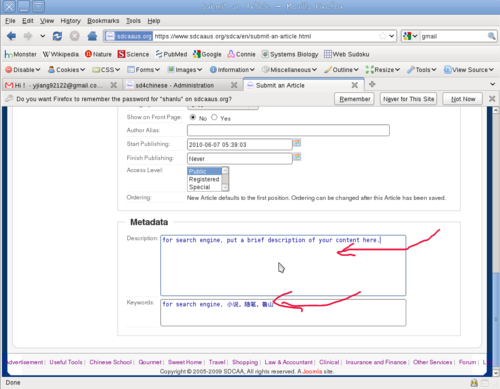The height and width of the screenshot is (389, 500).
Task: Open the URL bar history dropdown
Action: point(392,36)
